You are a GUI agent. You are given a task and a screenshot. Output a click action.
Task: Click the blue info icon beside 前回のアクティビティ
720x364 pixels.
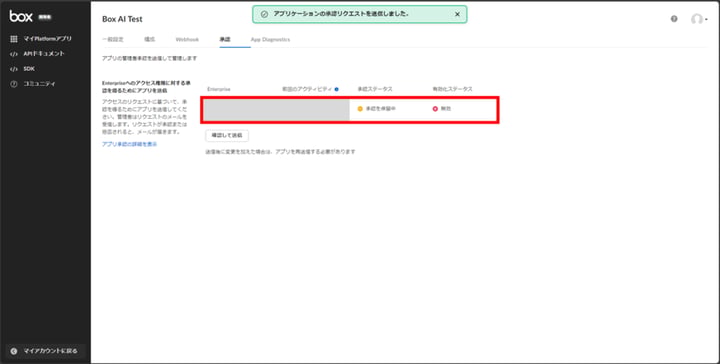(x=337, y=89)
